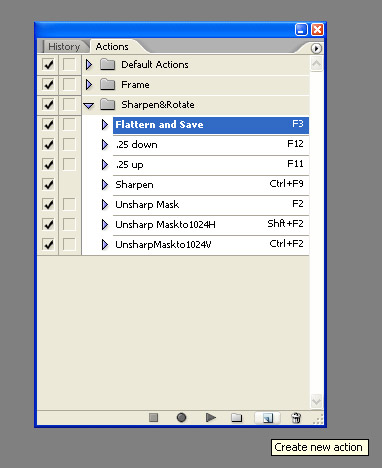Toggle checkmark for Flattern and Save
The width and height of the screenshot is (382, 468).
(48, 124)
